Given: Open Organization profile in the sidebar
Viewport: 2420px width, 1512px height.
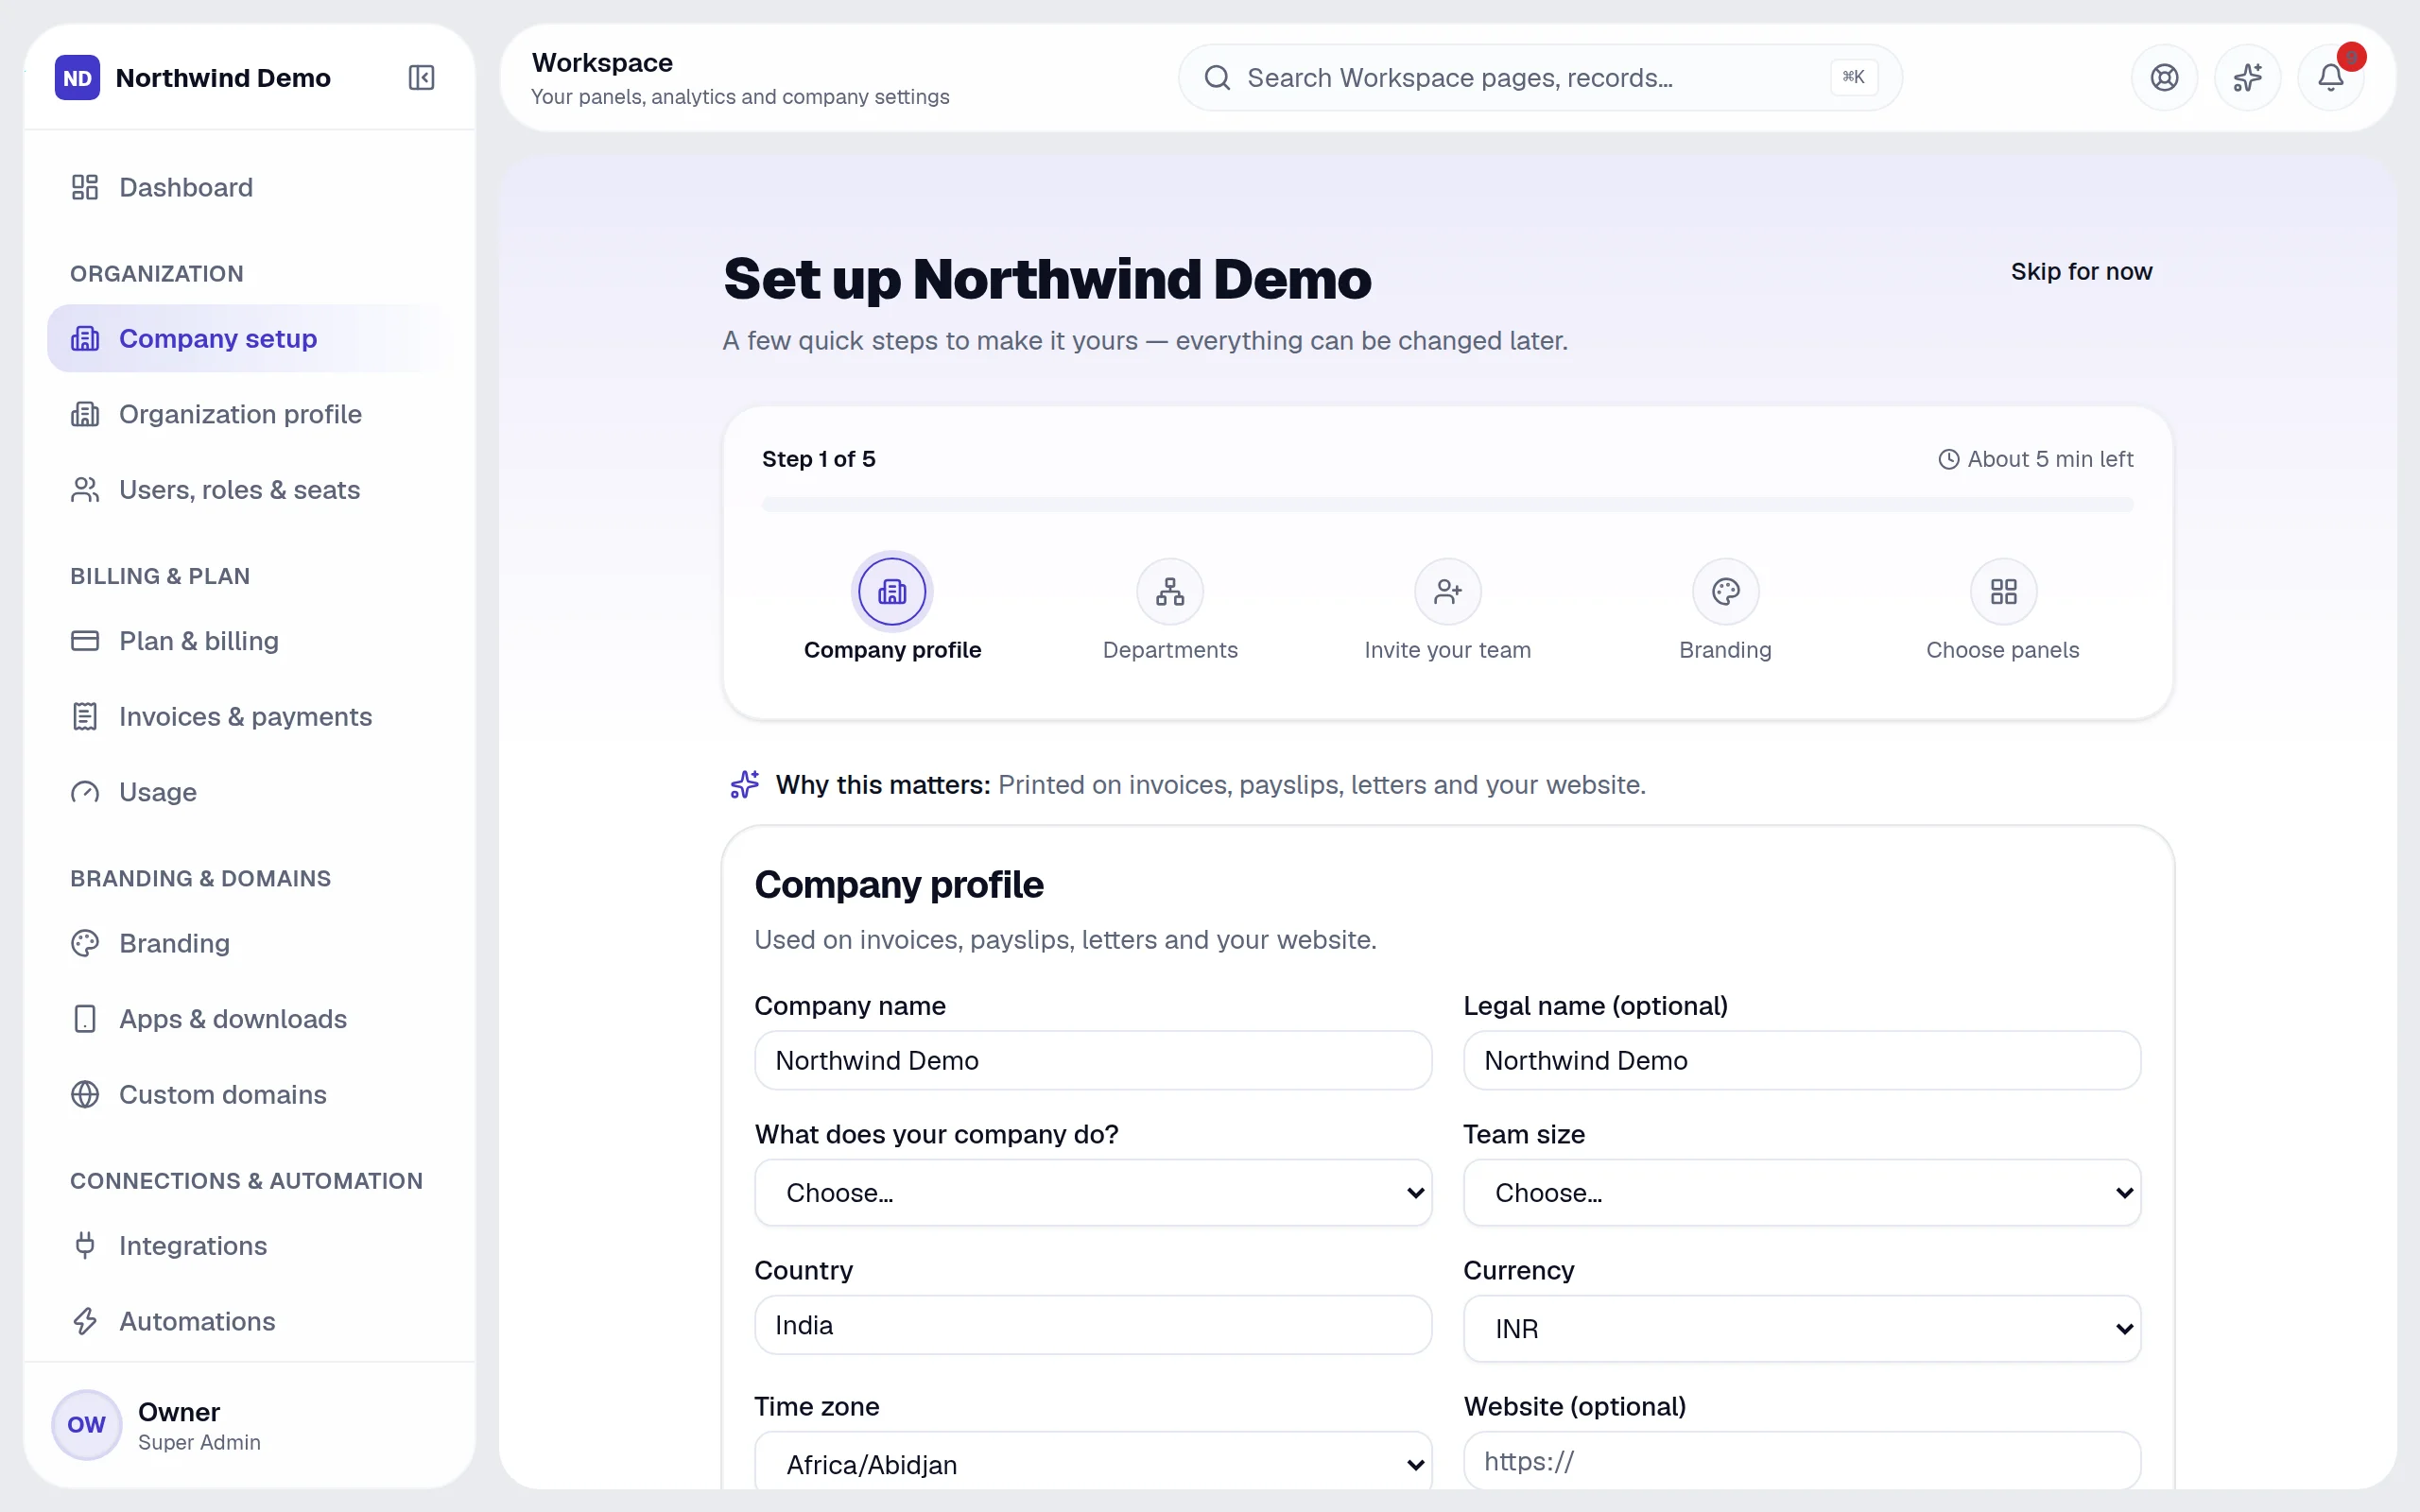Looking at the screenshot, I should pyautogui.click(x=250, y=414).
